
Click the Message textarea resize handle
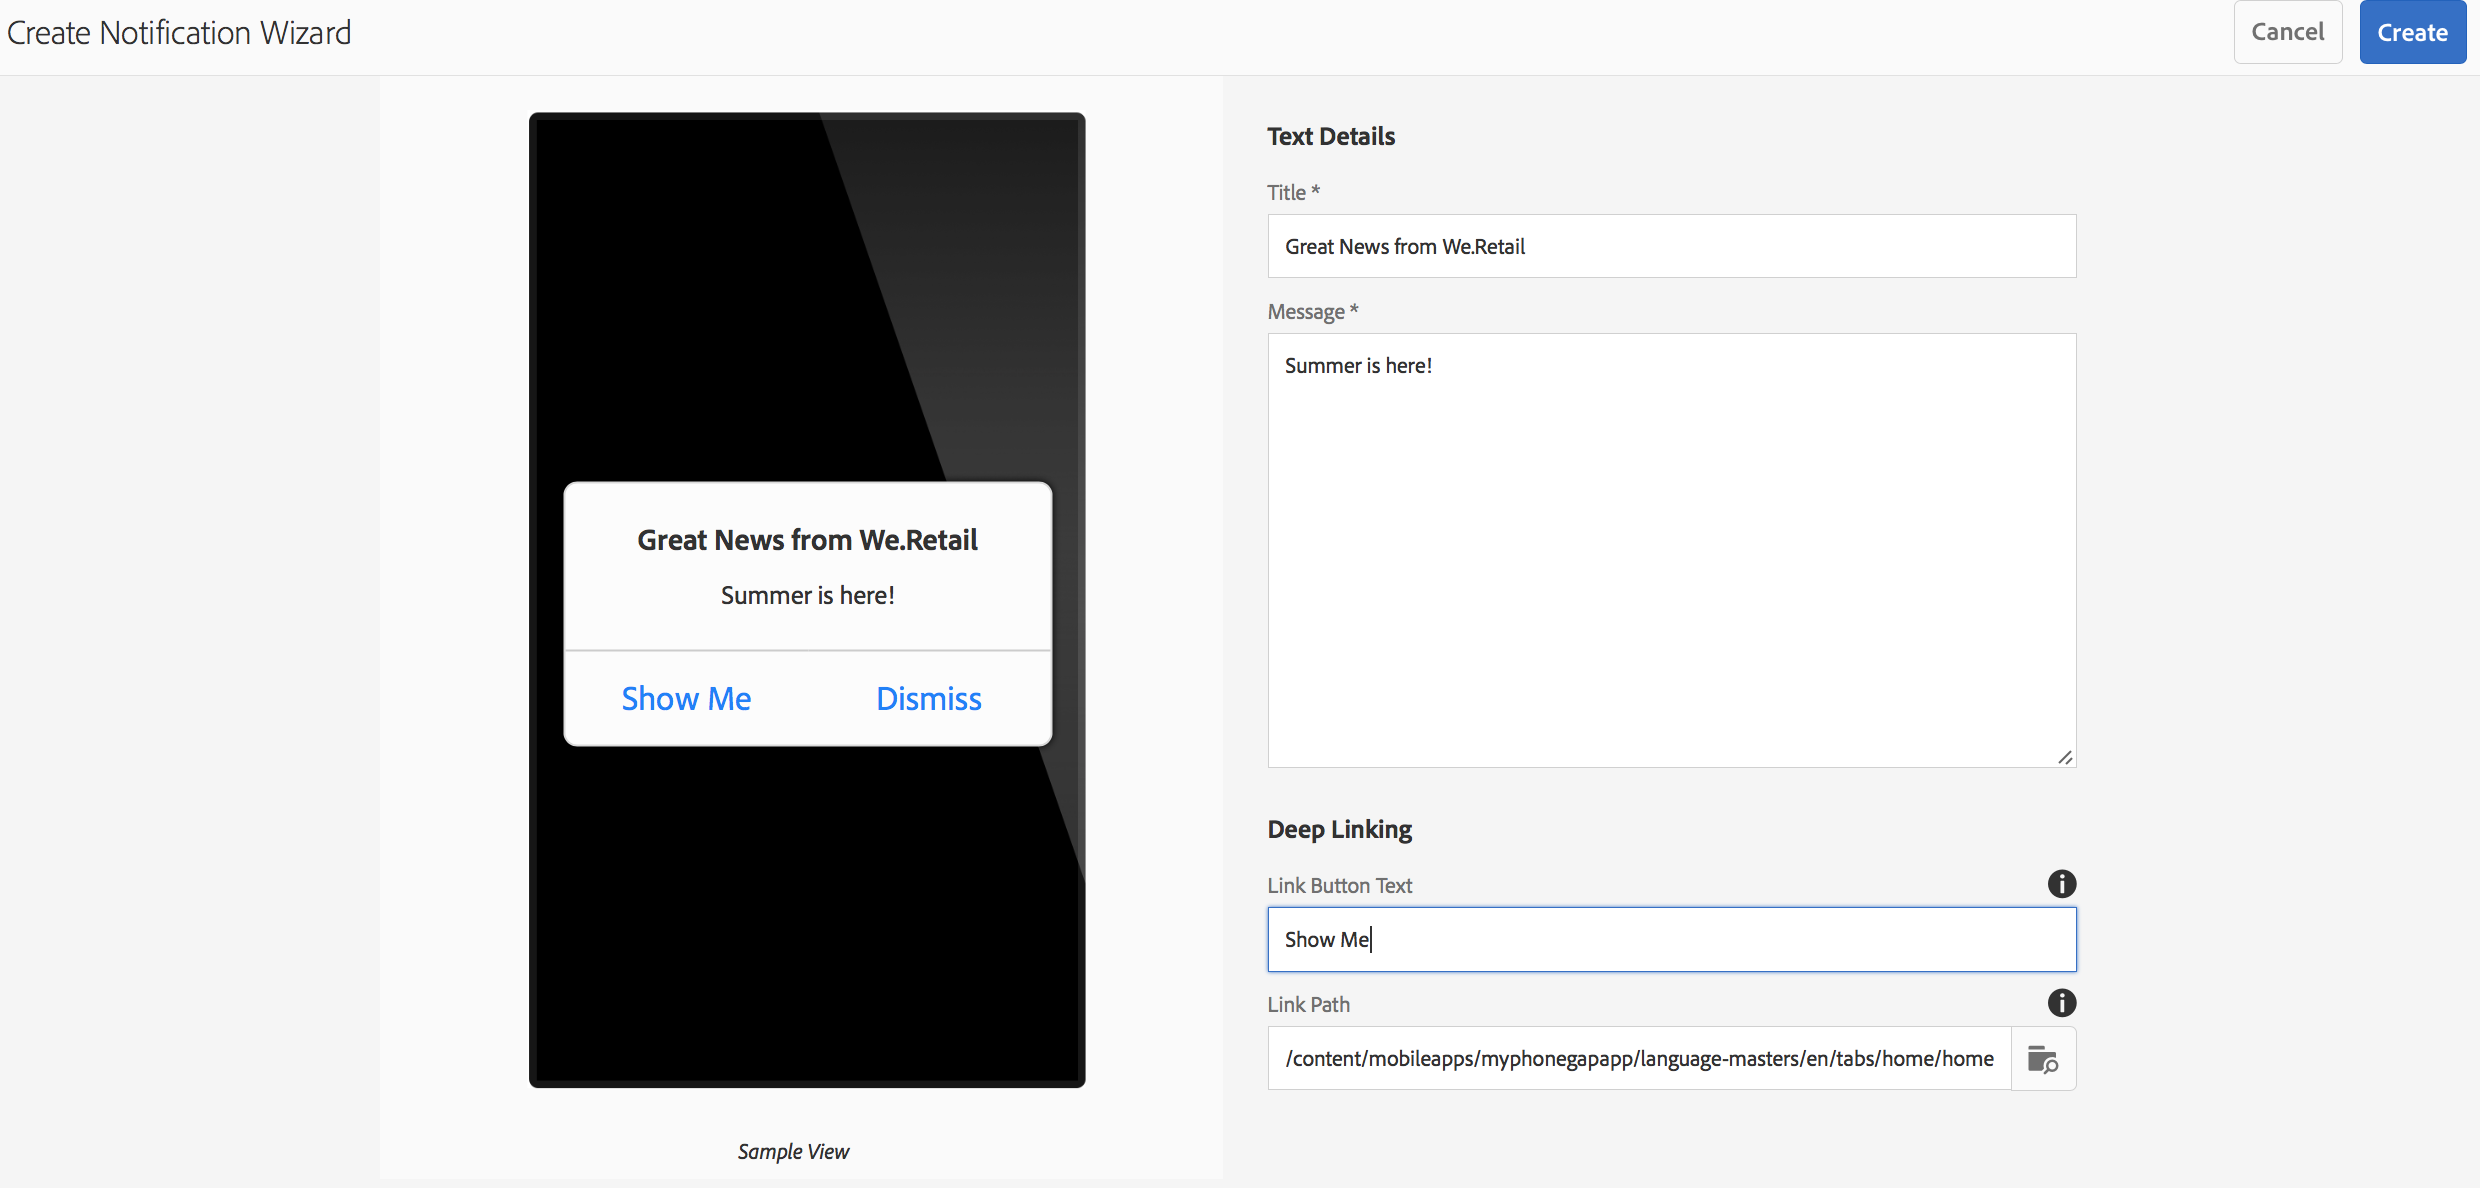tap(2065, 757)
